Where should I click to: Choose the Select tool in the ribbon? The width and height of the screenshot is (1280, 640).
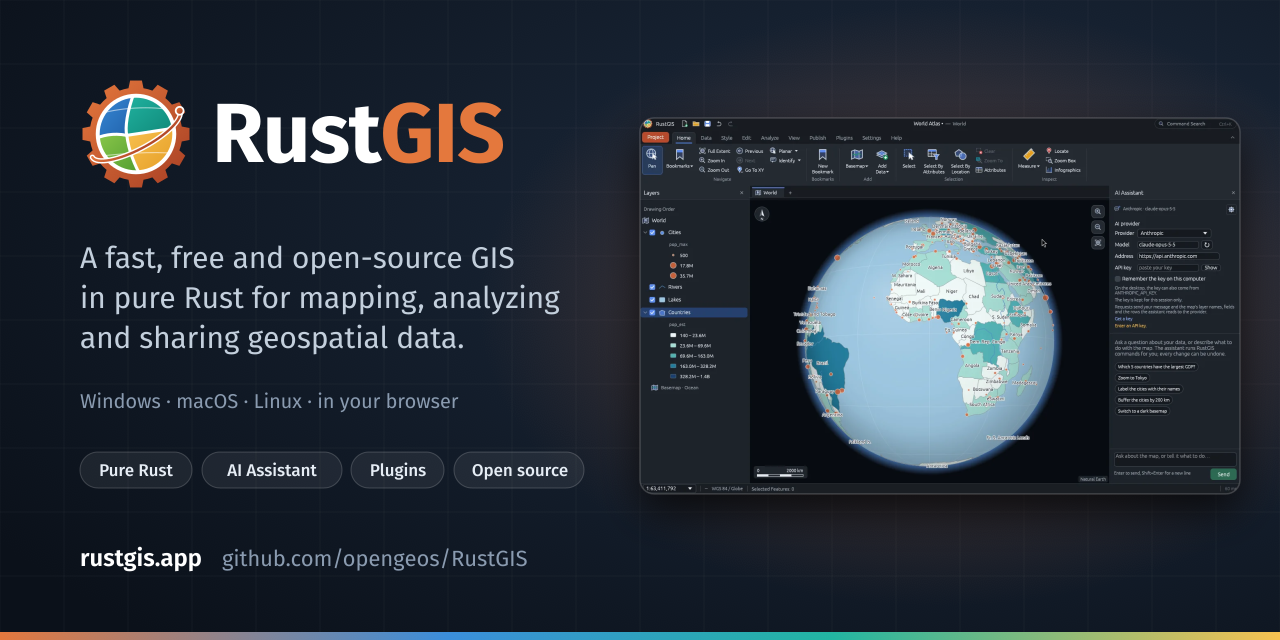[x=909, y=160]
